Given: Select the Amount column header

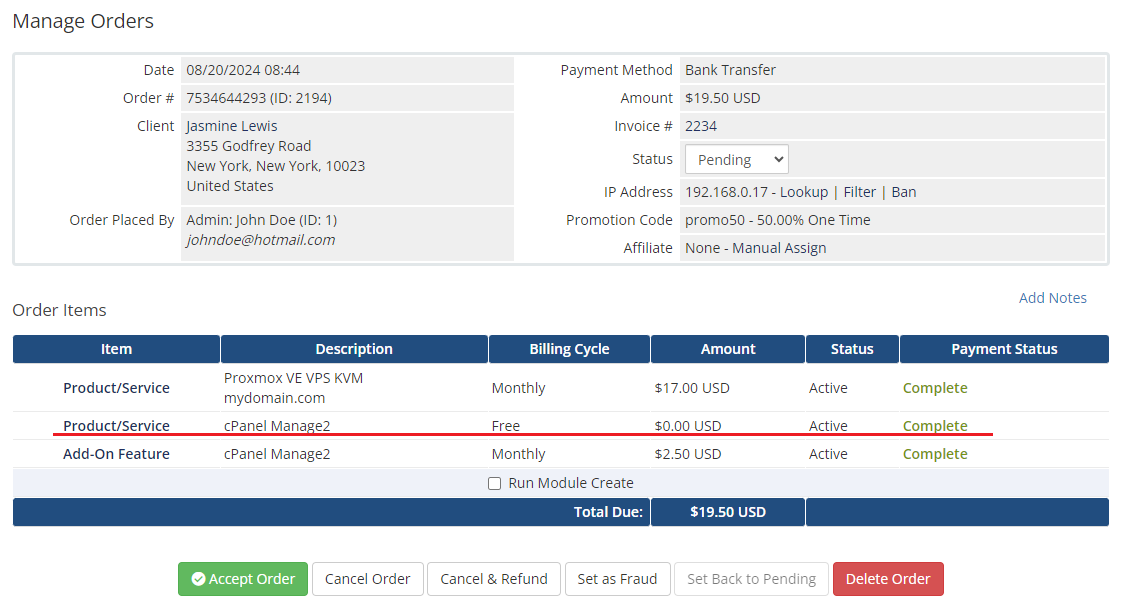Looking at the screenshot, I should (x=728, y=349).
